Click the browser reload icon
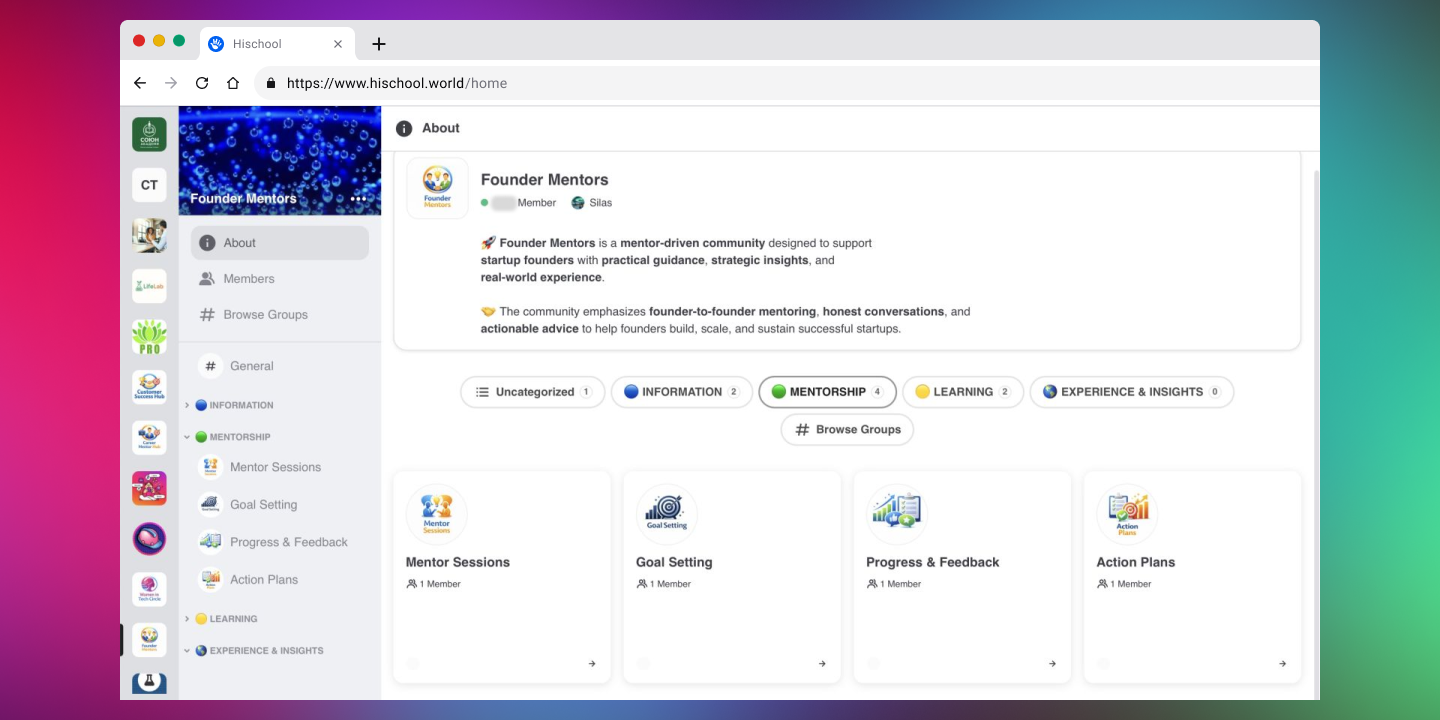Screen dimensions: 1440x720 202,83
